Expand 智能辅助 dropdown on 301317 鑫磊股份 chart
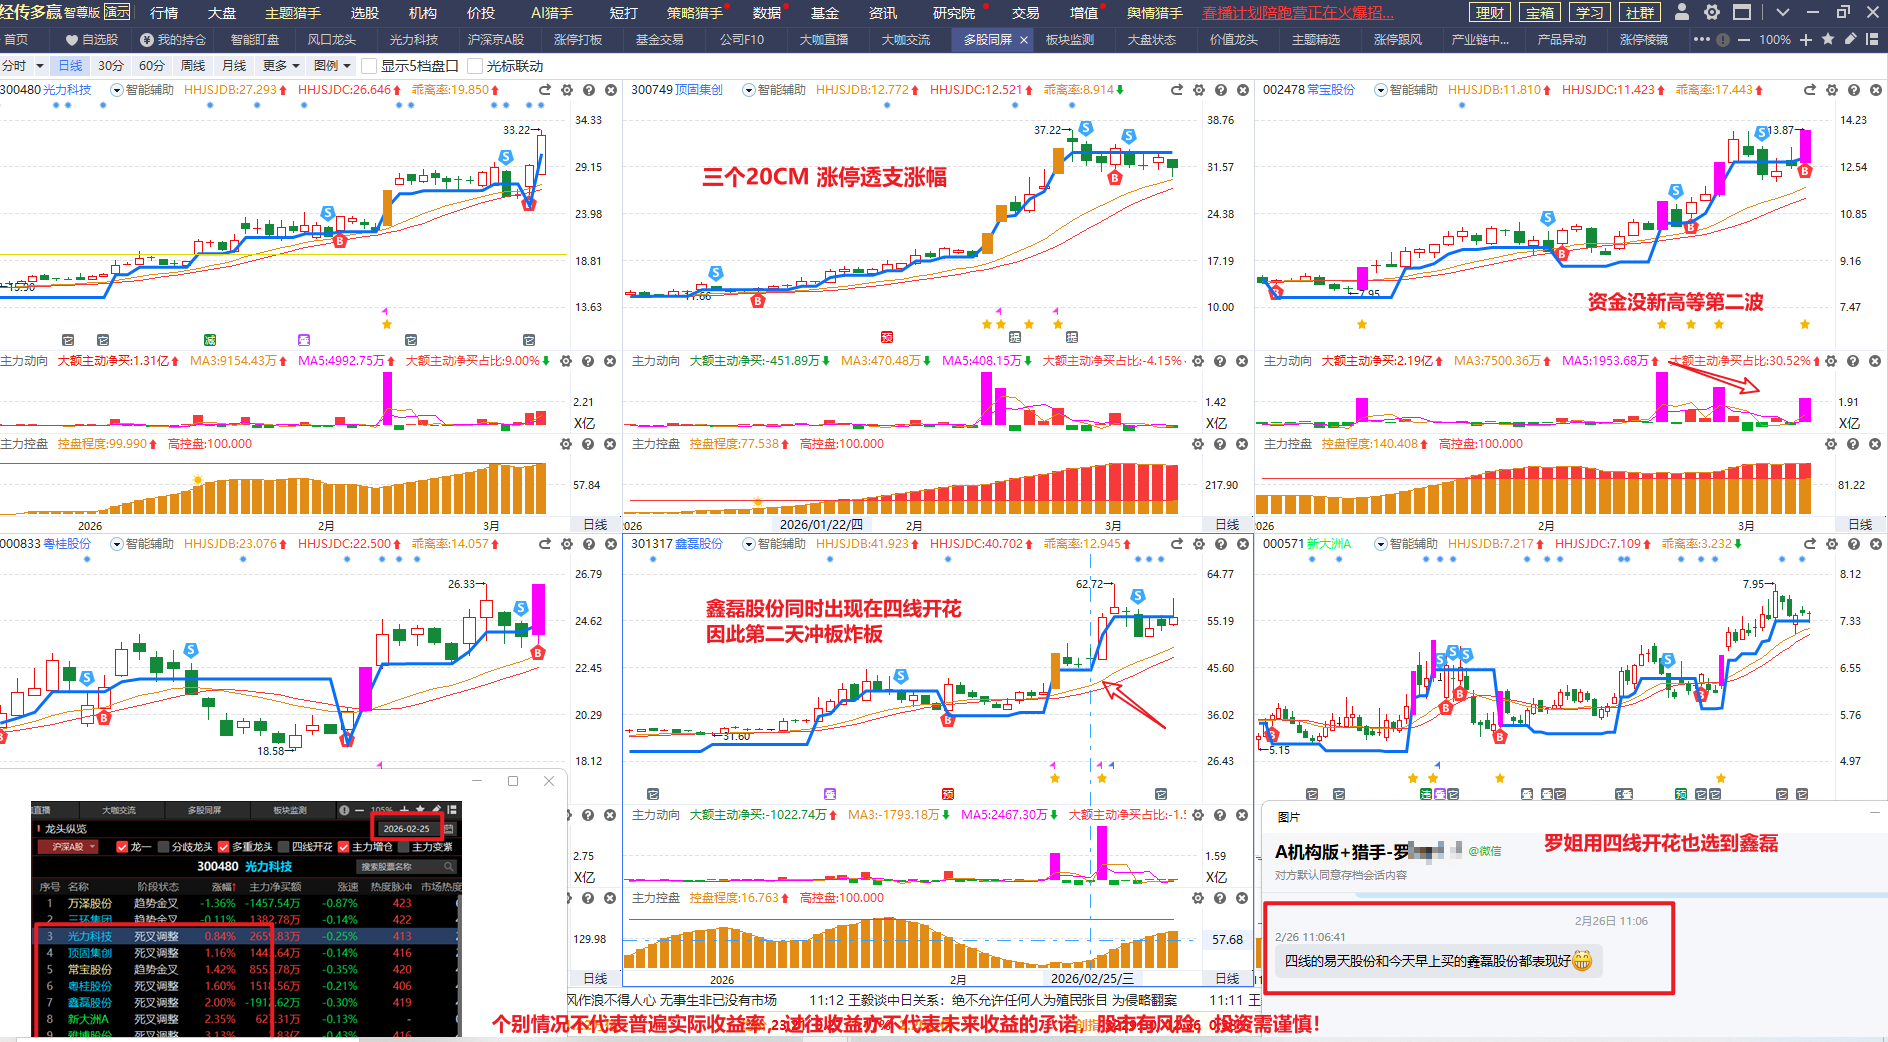 click(749, 544)
